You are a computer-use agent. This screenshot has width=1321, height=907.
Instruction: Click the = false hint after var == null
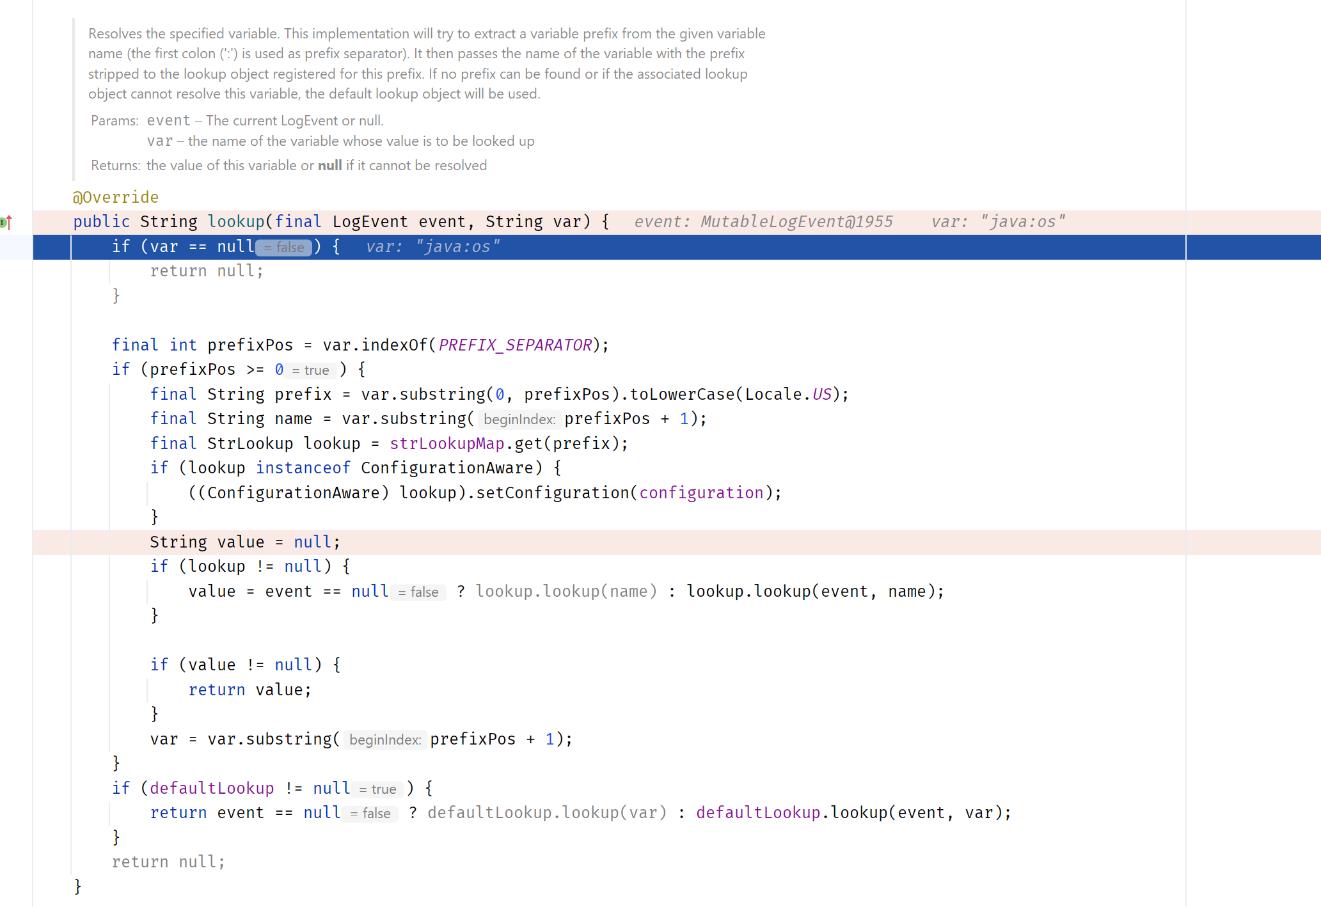285,247
